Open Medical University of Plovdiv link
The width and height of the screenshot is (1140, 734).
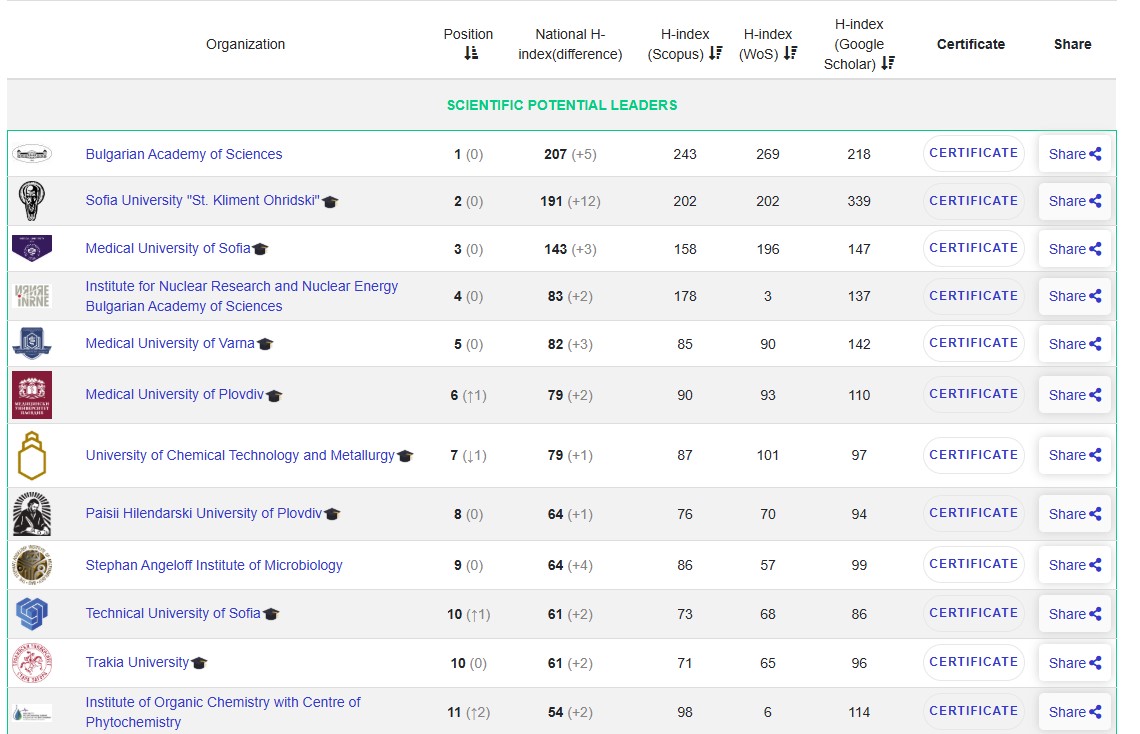174,394
